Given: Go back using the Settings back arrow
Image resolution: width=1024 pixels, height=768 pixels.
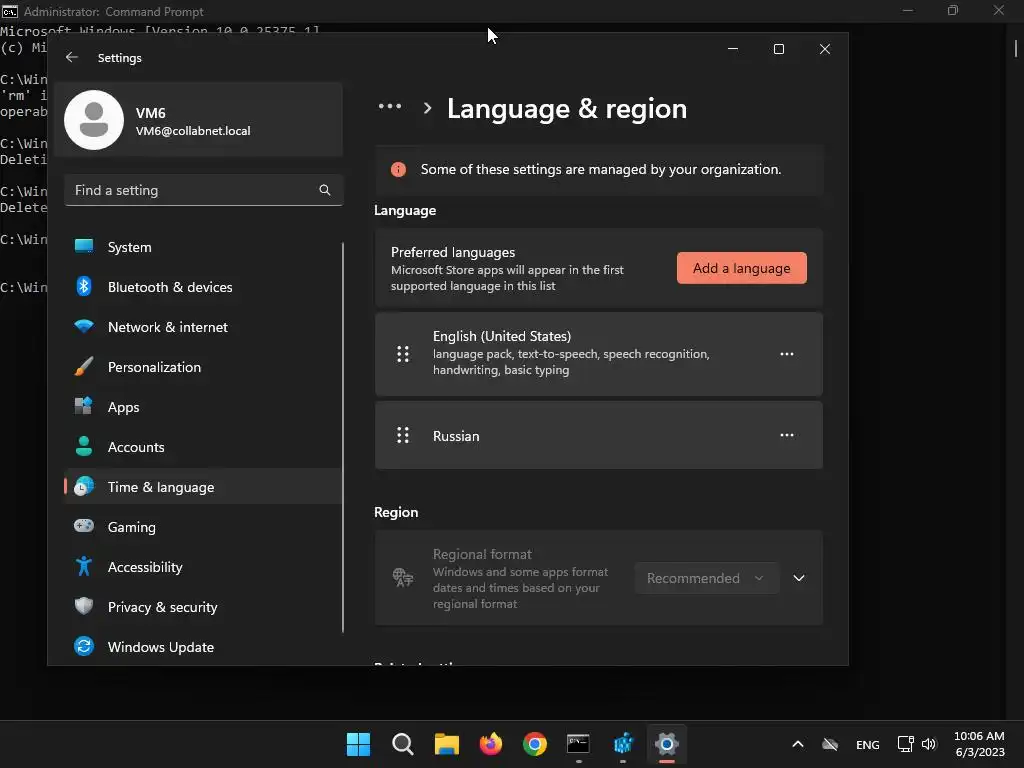Looking at the screenshot, I should (x=72, y=57).
